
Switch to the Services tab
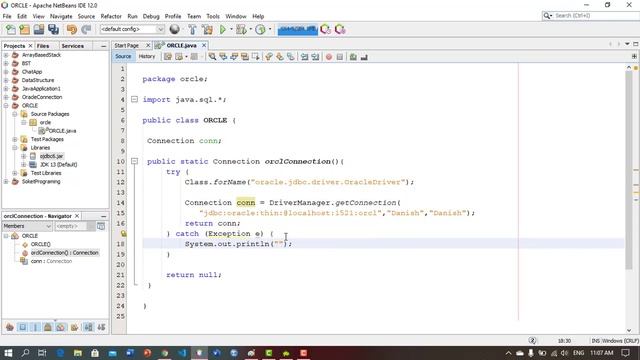pyautogui.click(x=73, y=46)
